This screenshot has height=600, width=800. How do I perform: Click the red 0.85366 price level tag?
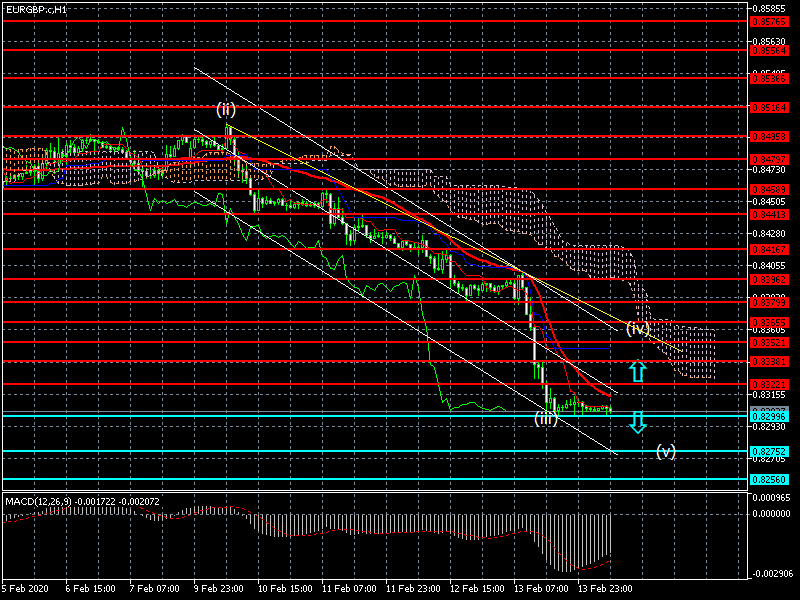coord(770,79)
